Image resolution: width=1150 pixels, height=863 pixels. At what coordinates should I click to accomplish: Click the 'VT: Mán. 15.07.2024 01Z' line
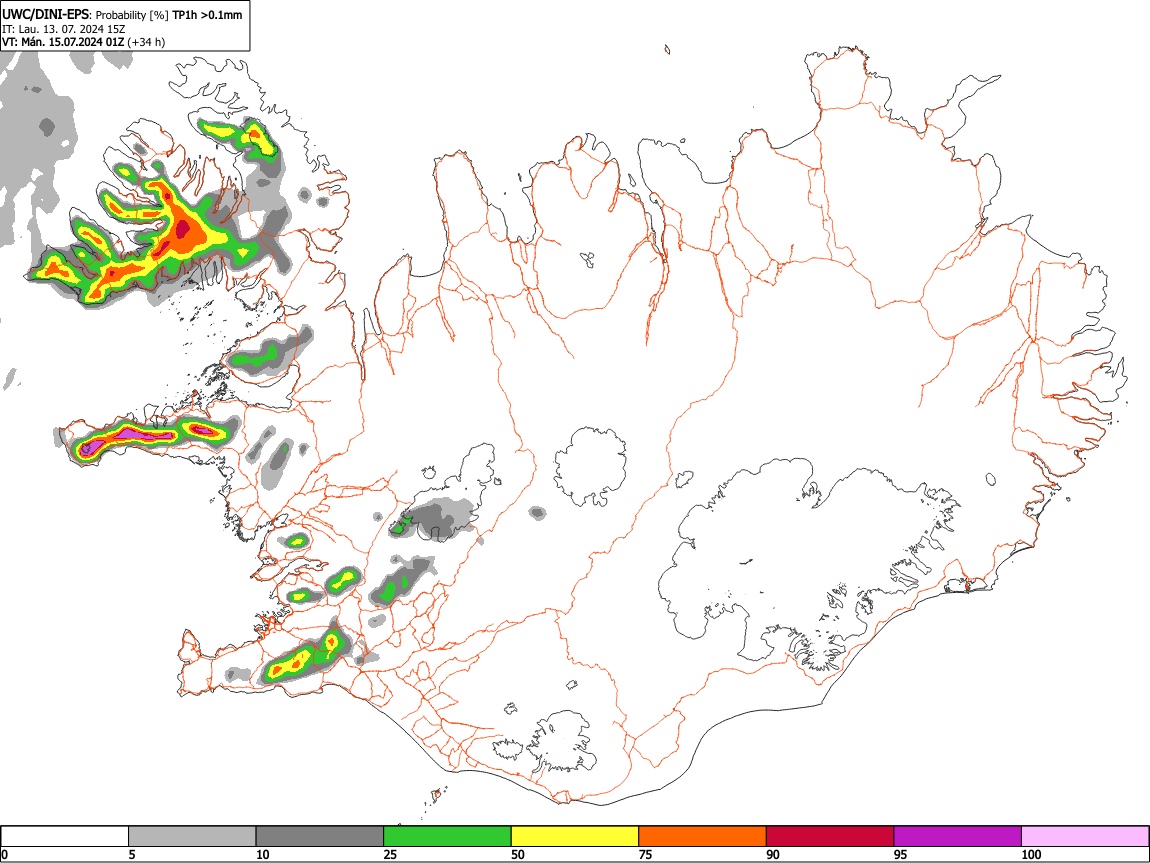coord(63,42)
